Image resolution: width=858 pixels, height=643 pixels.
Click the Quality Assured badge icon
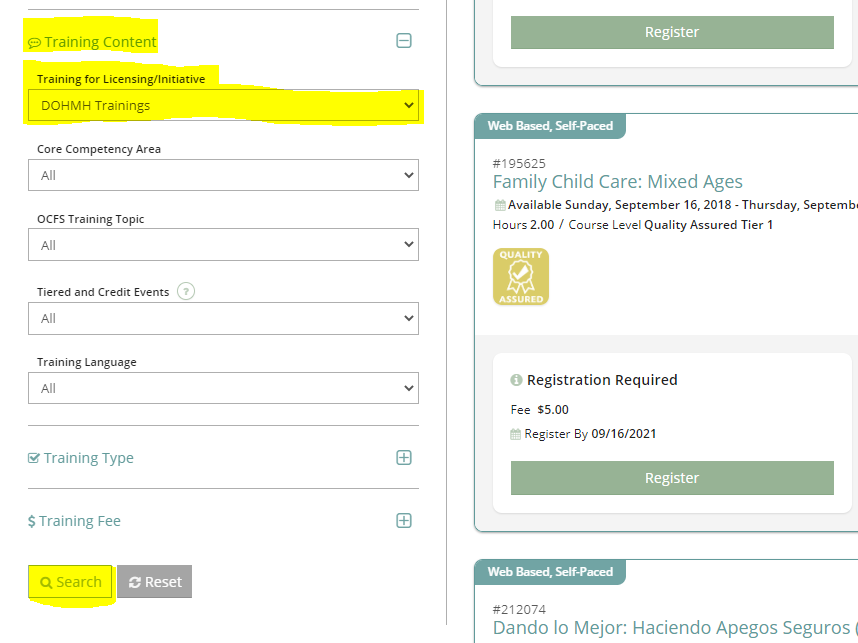(x=520, y=277)
